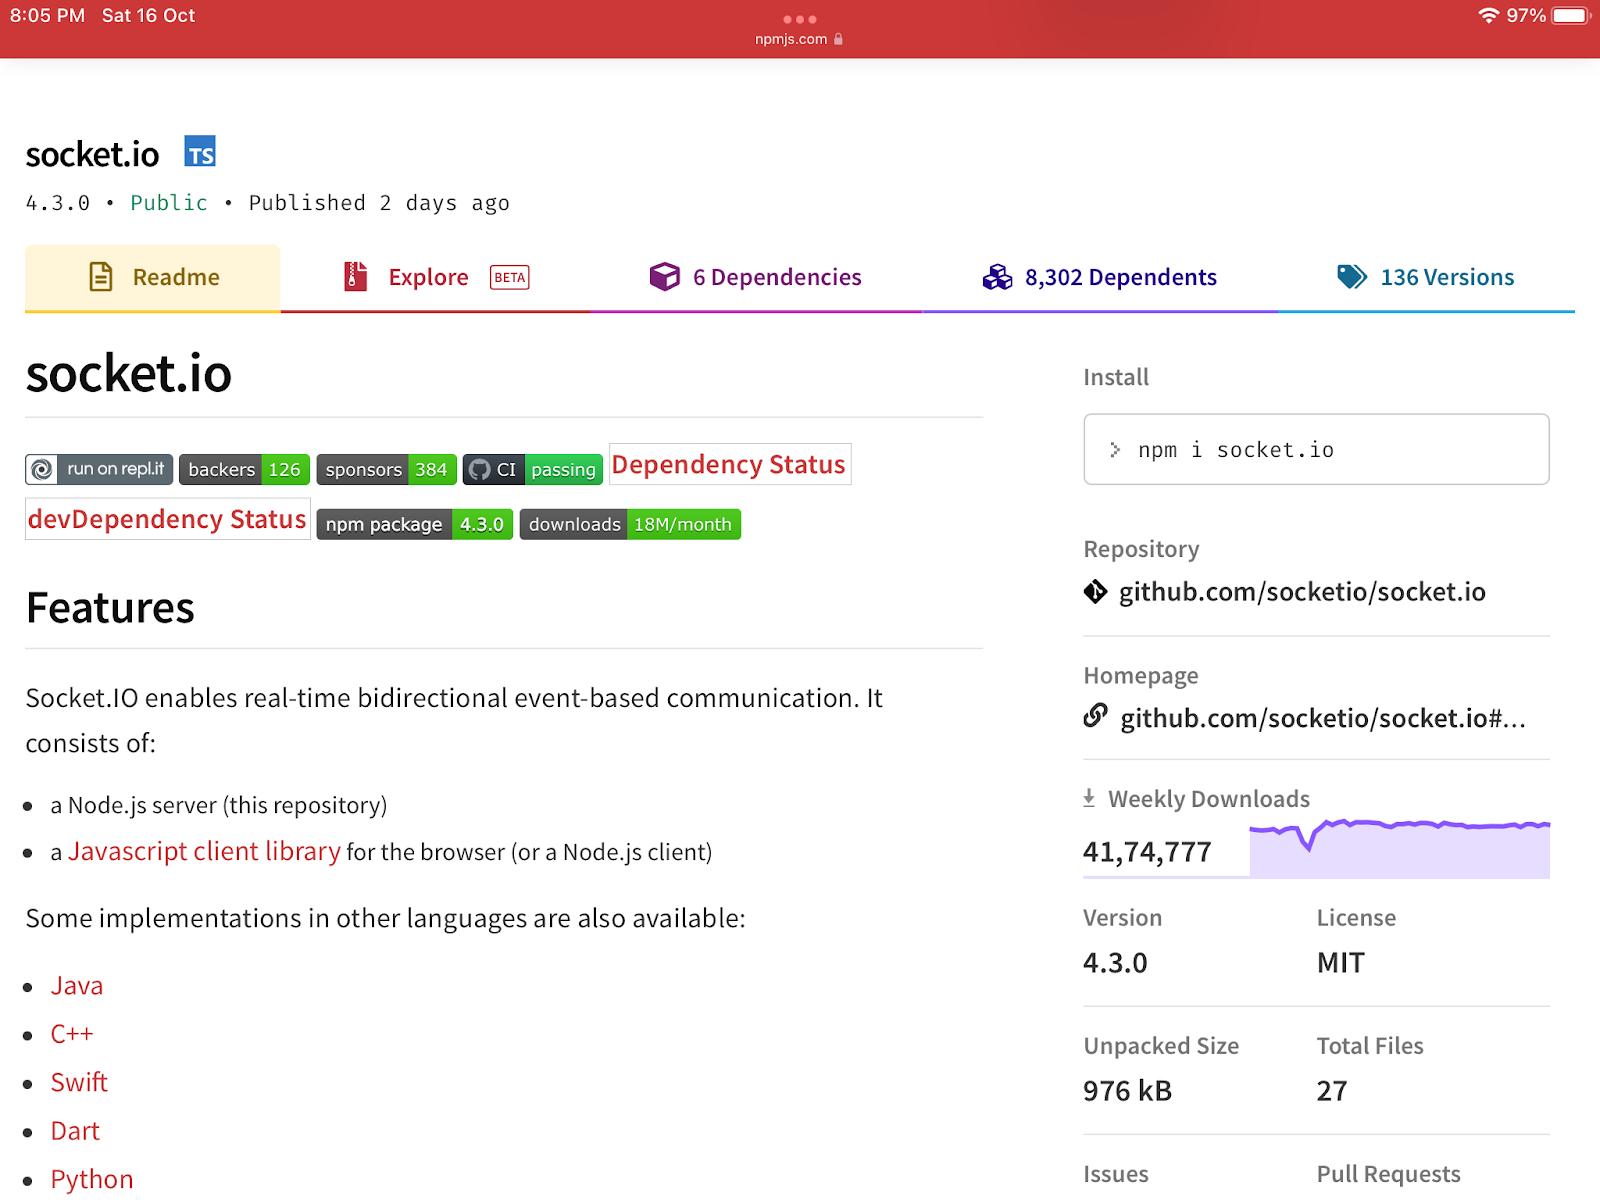
Task: Tap the Safari three-dot multitasking menu
Action: [x=800, y=19]
